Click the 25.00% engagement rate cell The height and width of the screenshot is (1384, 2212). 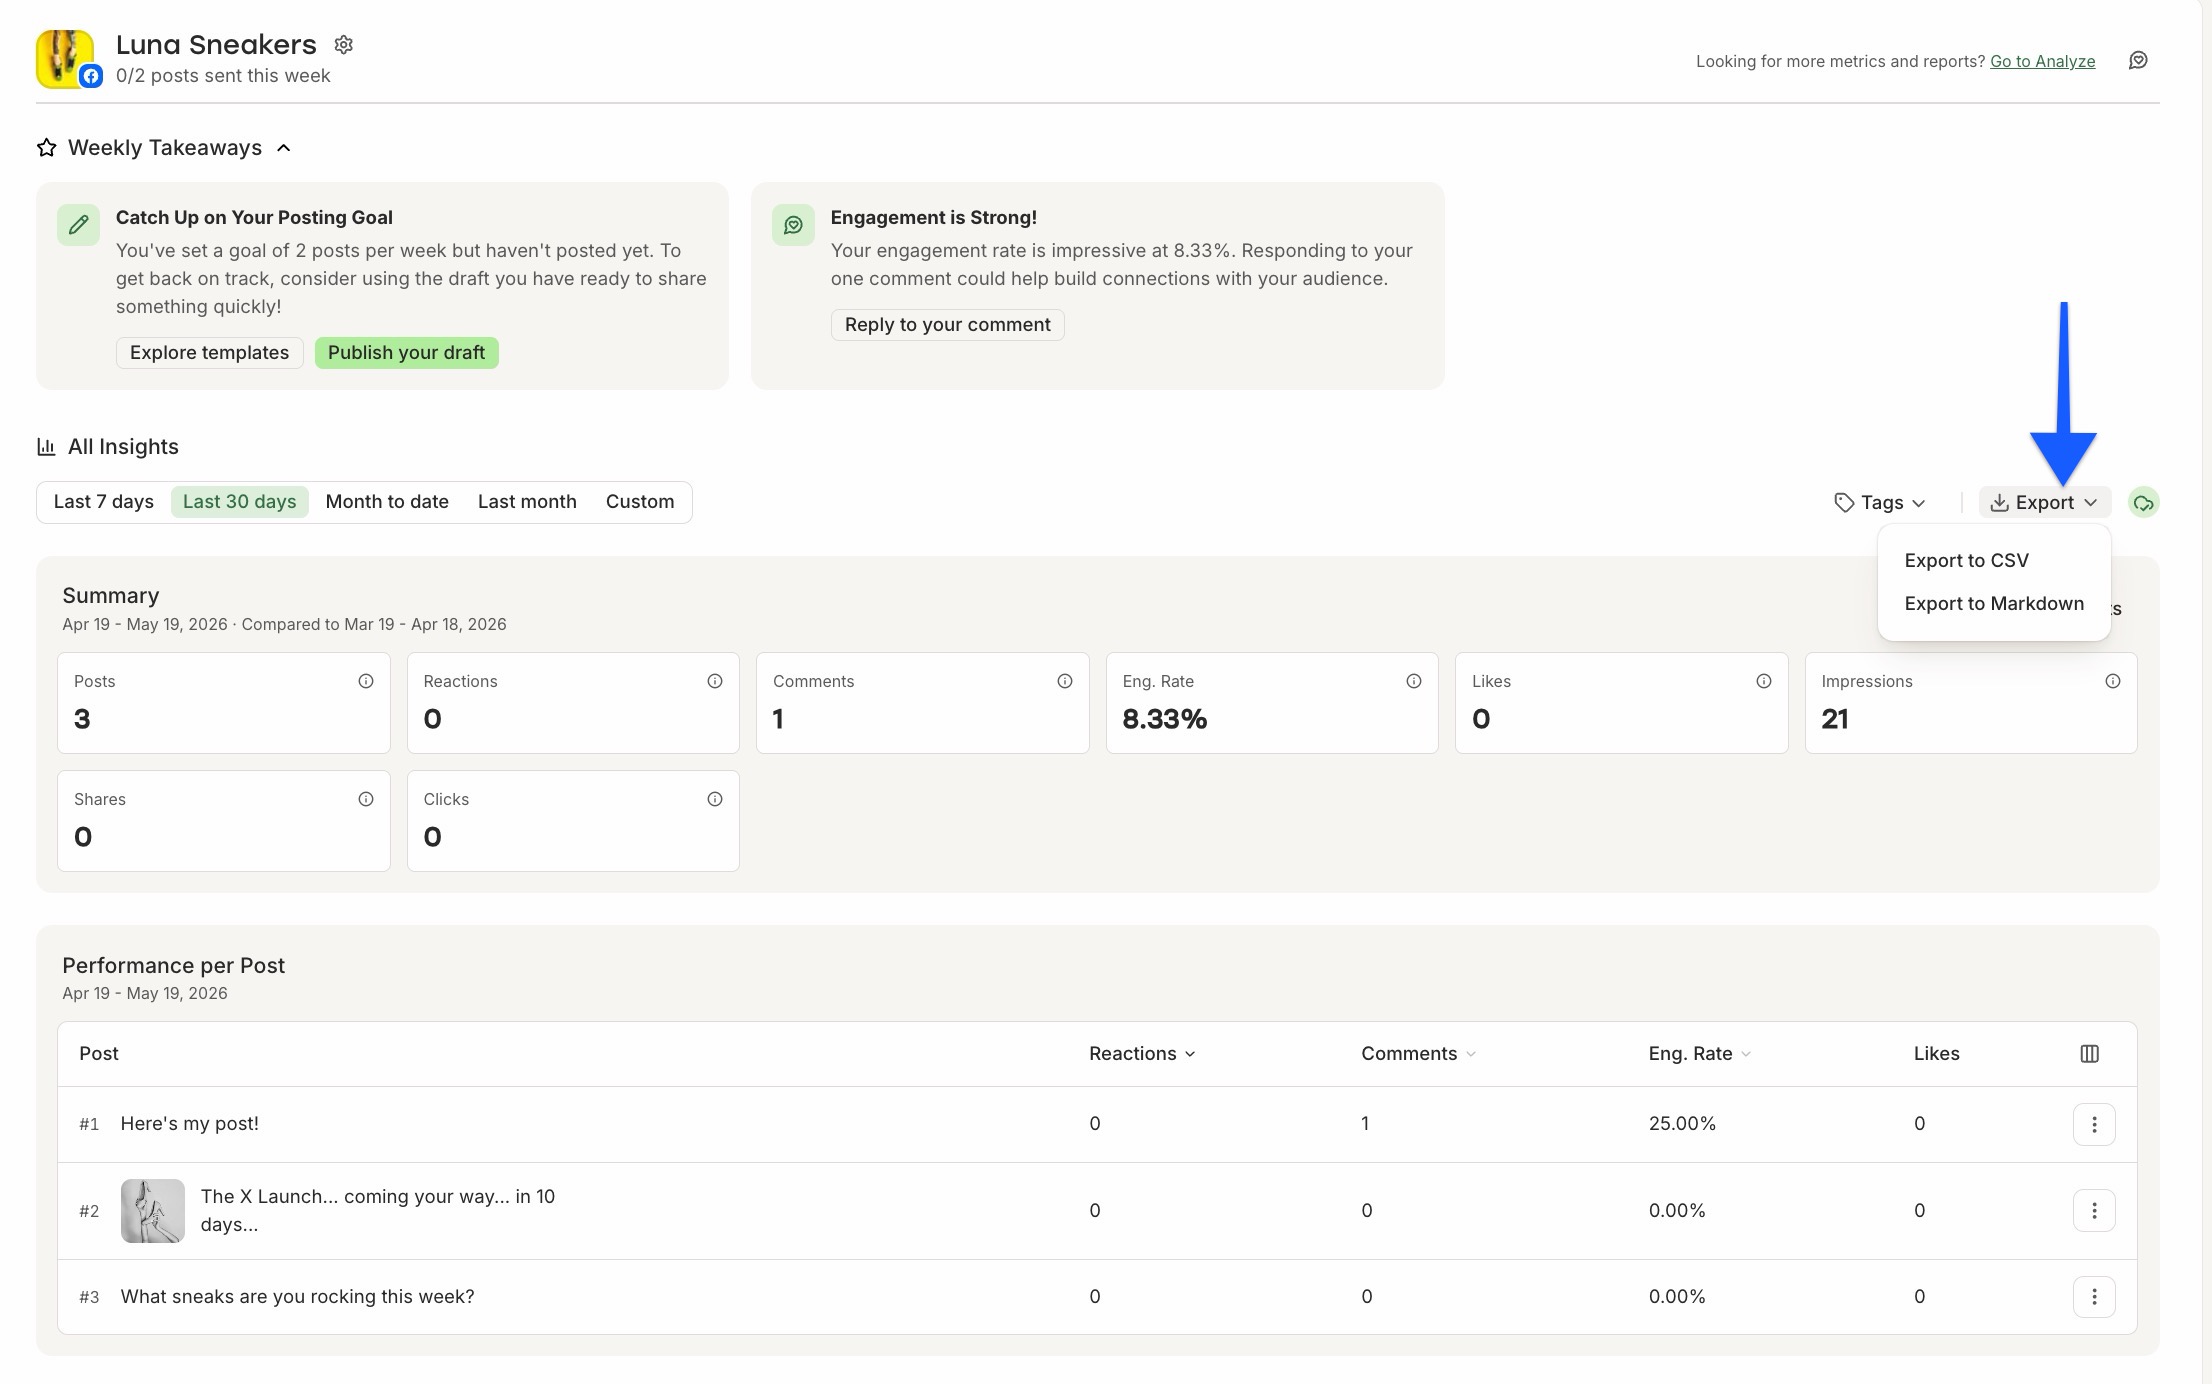click(x=1682, y=1124)
